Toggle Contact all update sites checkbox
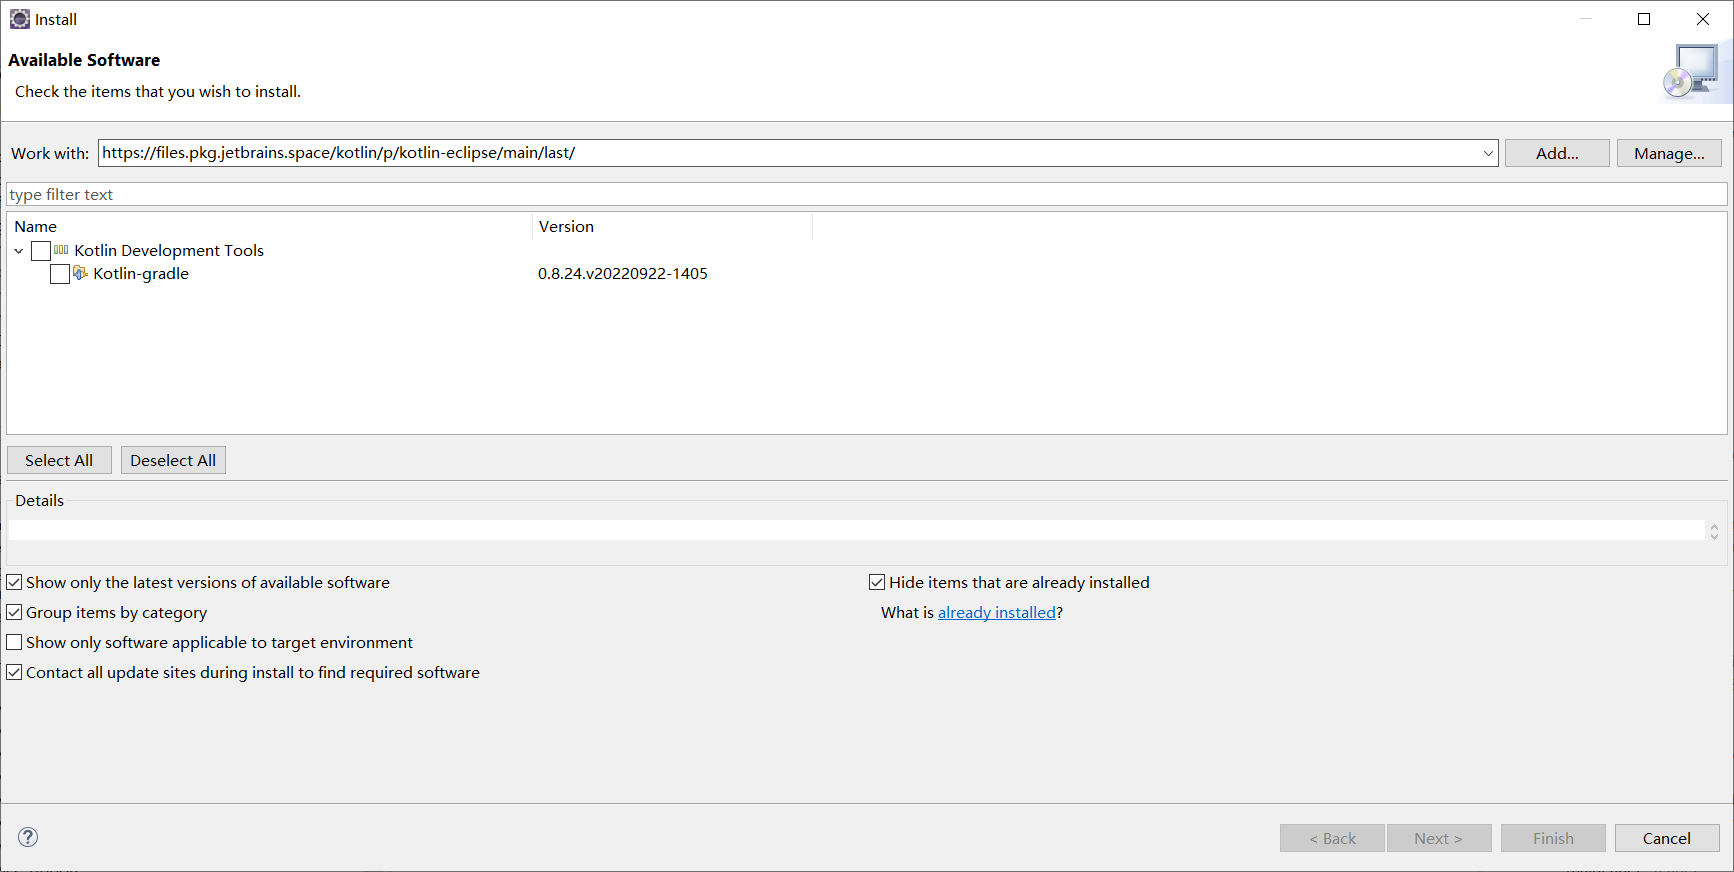This screenshot has width=1734, height=872. pyautogui.click(x=14, y=672)
